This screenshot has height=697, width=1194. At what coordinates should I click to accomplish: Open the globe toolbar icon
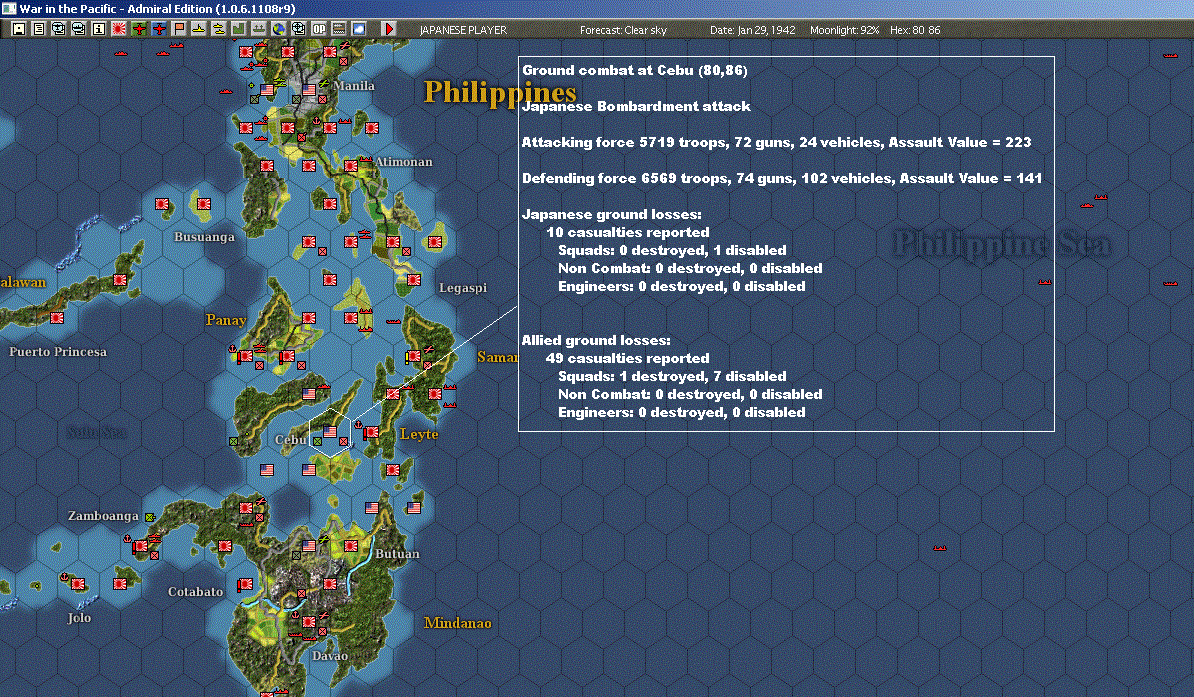pyautogui.click(x=279, y=29)
